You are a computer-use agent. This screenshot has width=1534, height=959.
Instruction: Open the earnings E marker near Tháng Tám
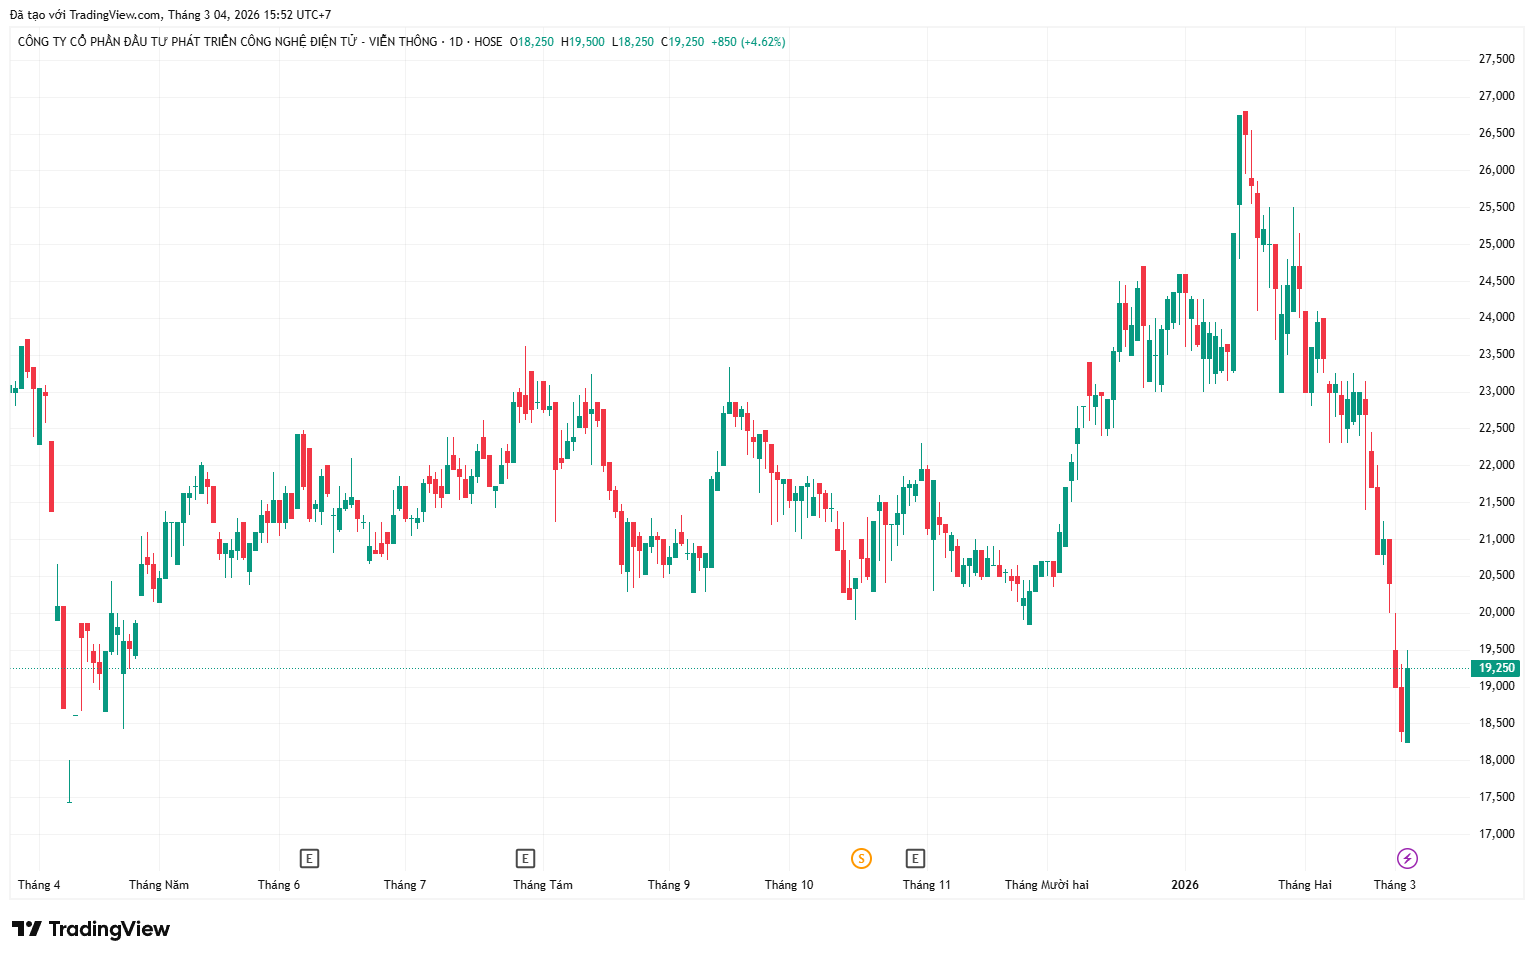tap(525, 858)
